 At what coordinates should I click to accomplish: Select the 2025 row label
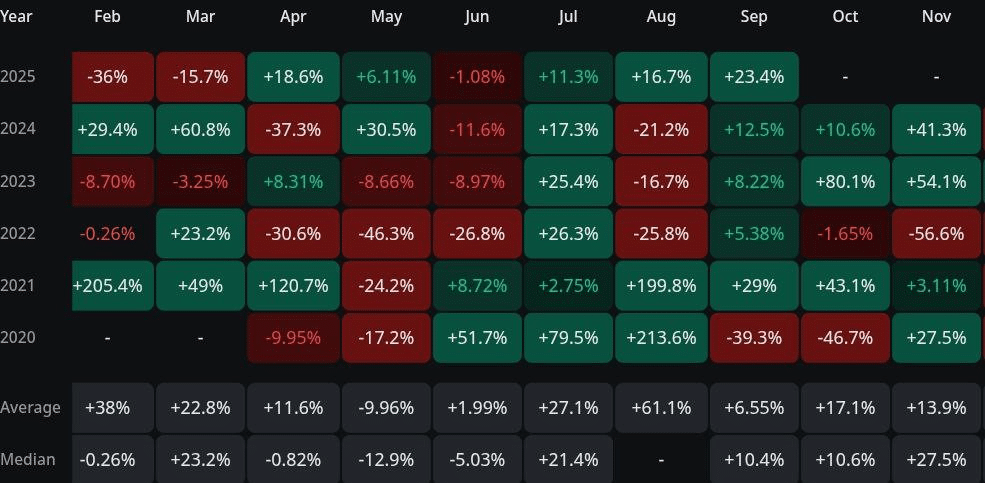click(18, 77)
